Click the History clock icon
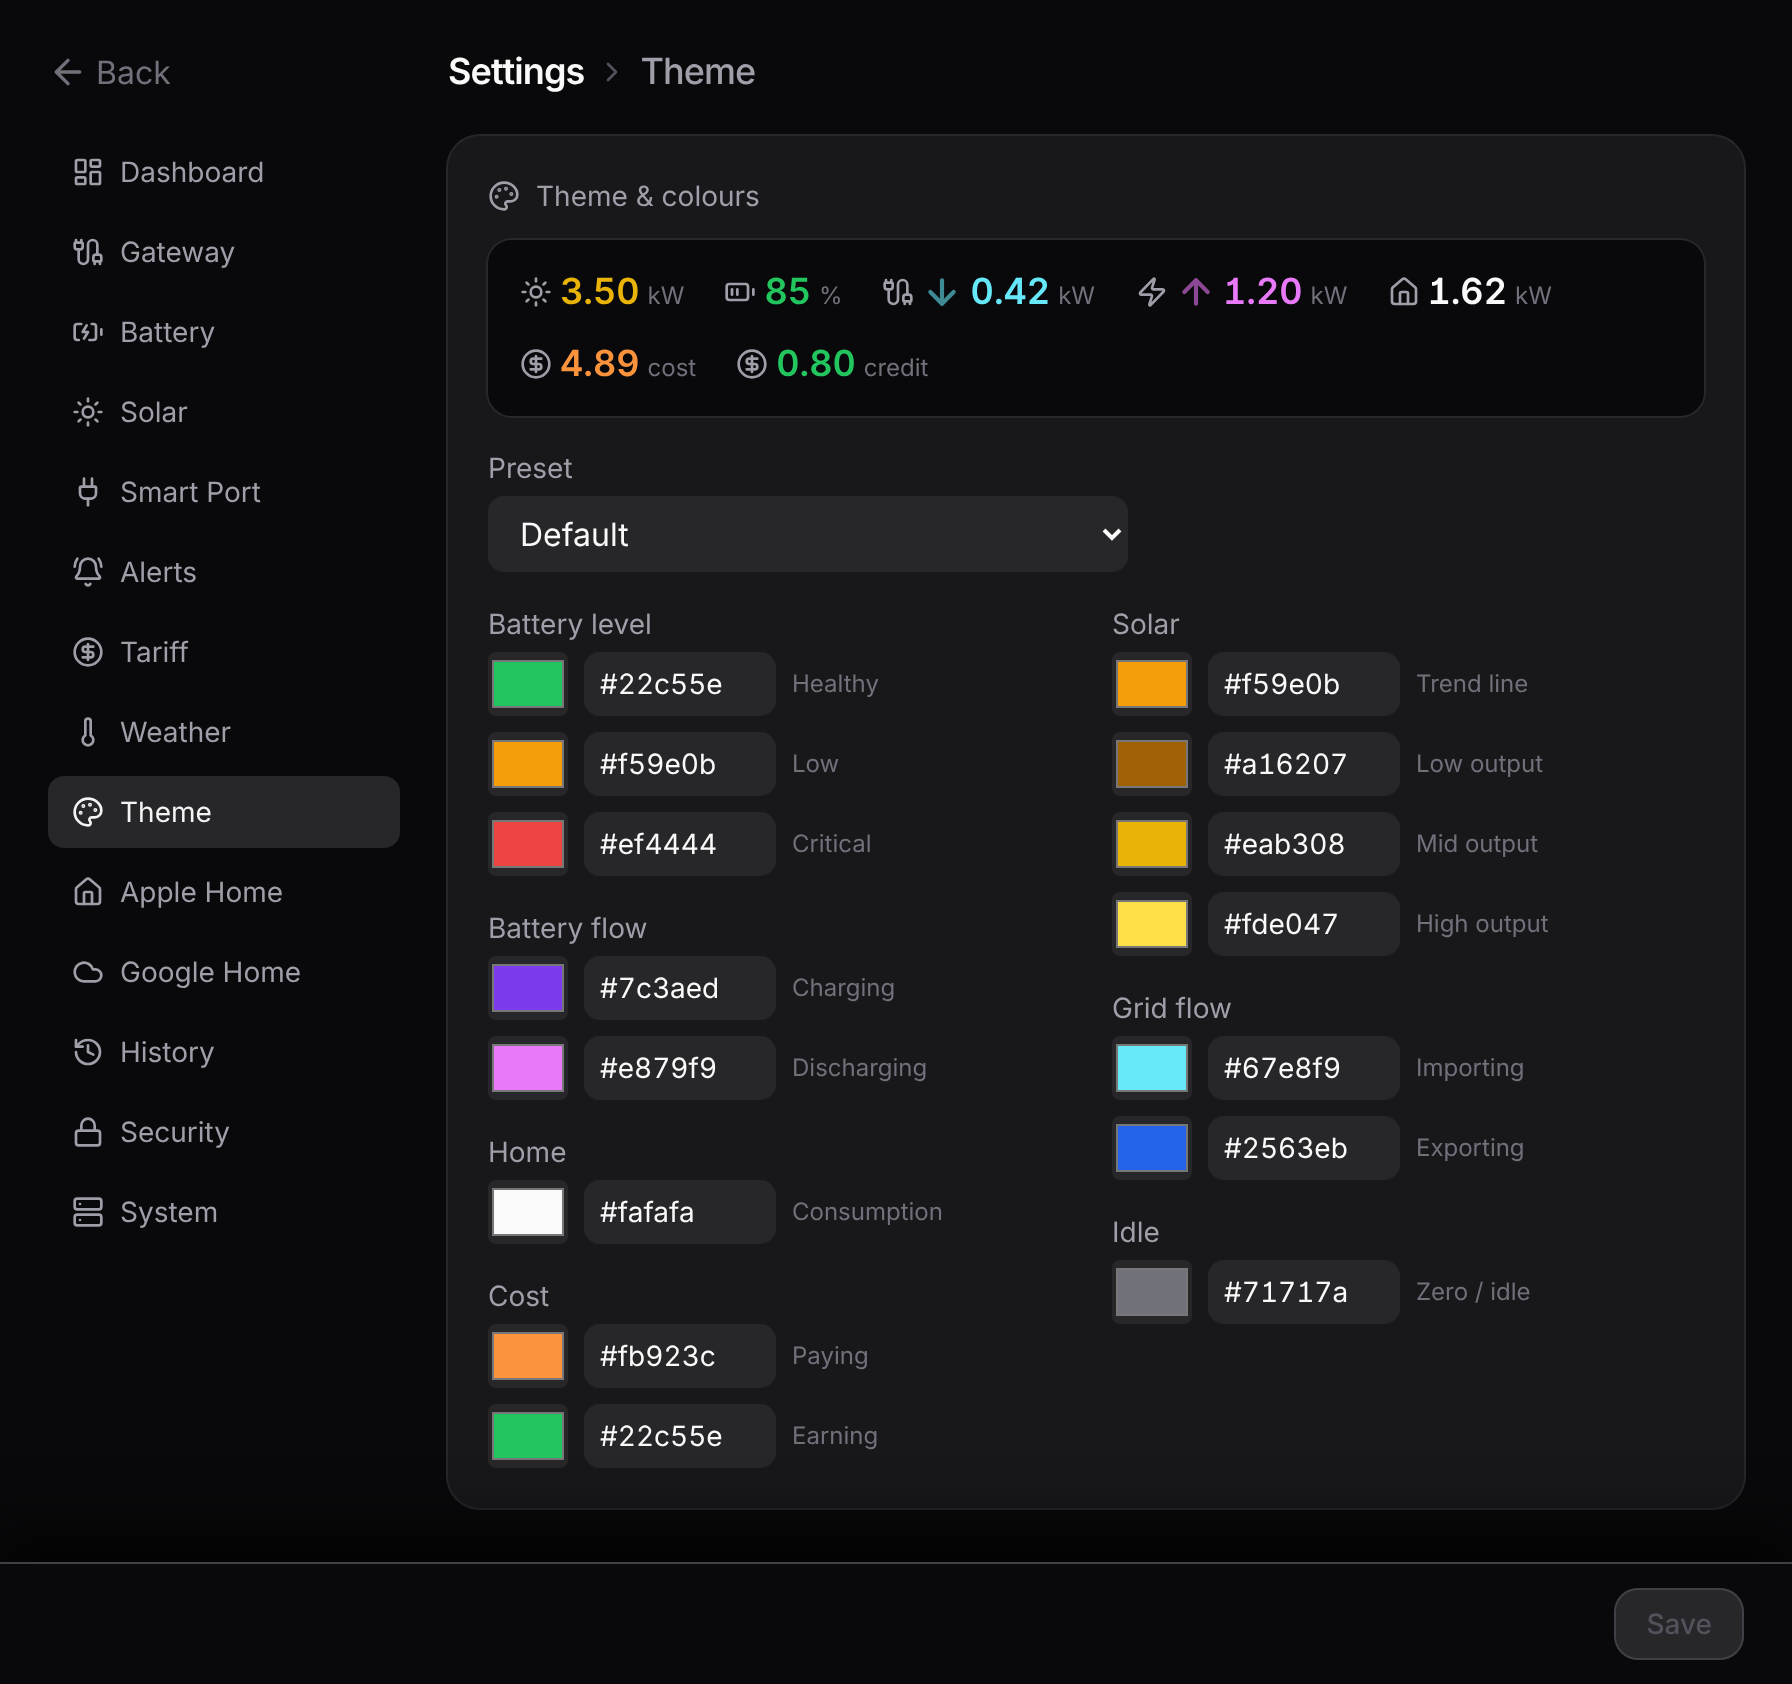Screen dimensions: 1792x1684 [x=88, y=1052]
